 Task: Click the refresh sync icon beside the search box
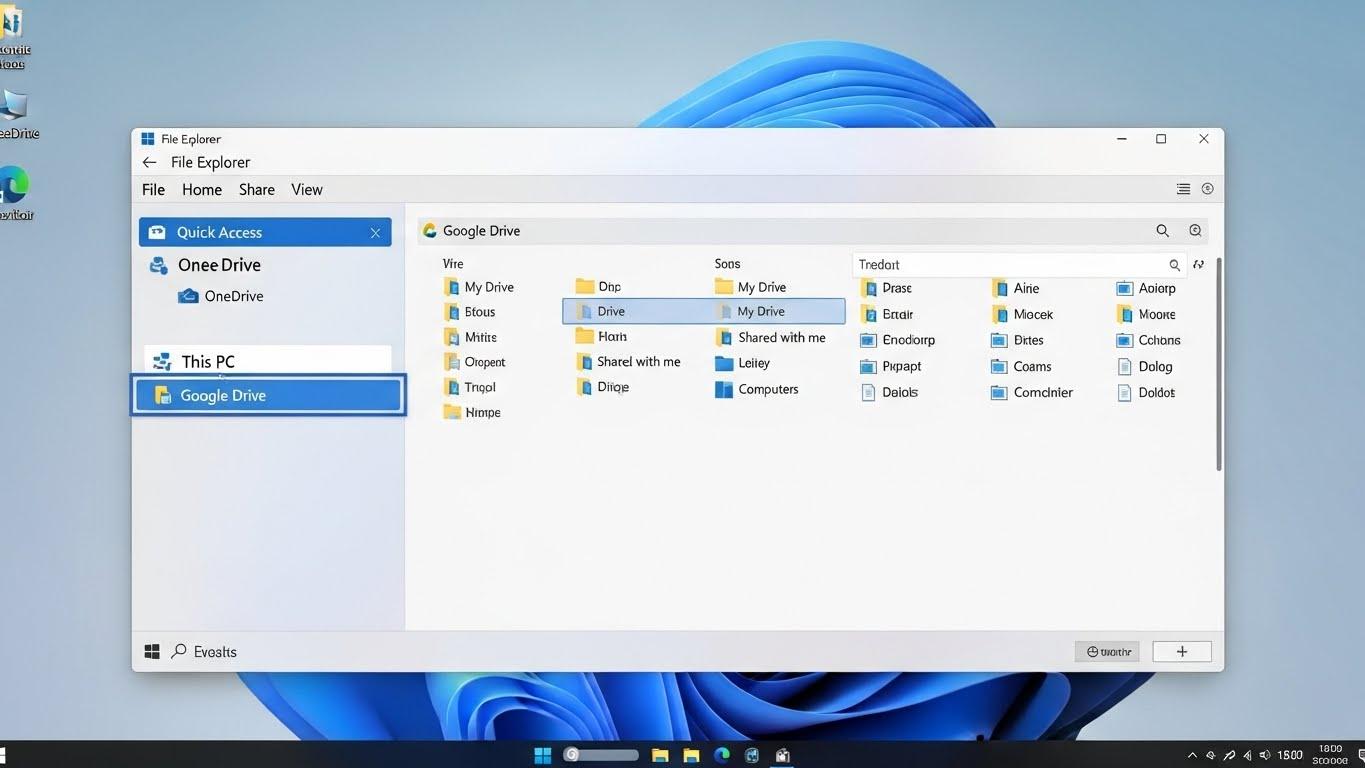click(1198, 264)
